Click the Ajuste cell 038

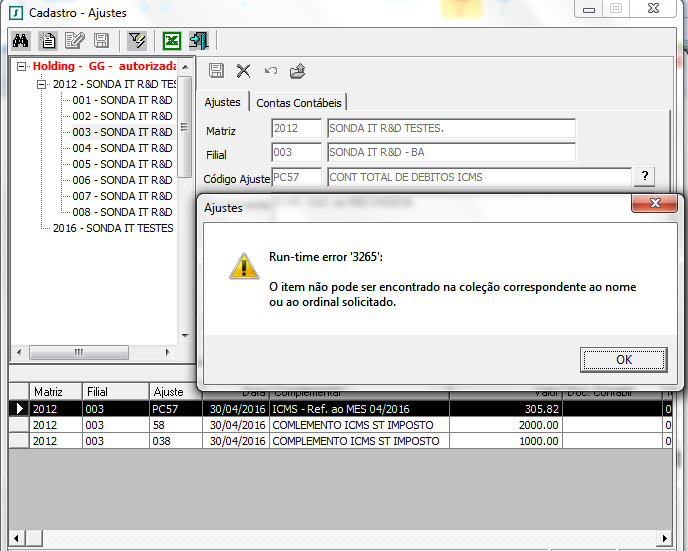pos(176,441)
